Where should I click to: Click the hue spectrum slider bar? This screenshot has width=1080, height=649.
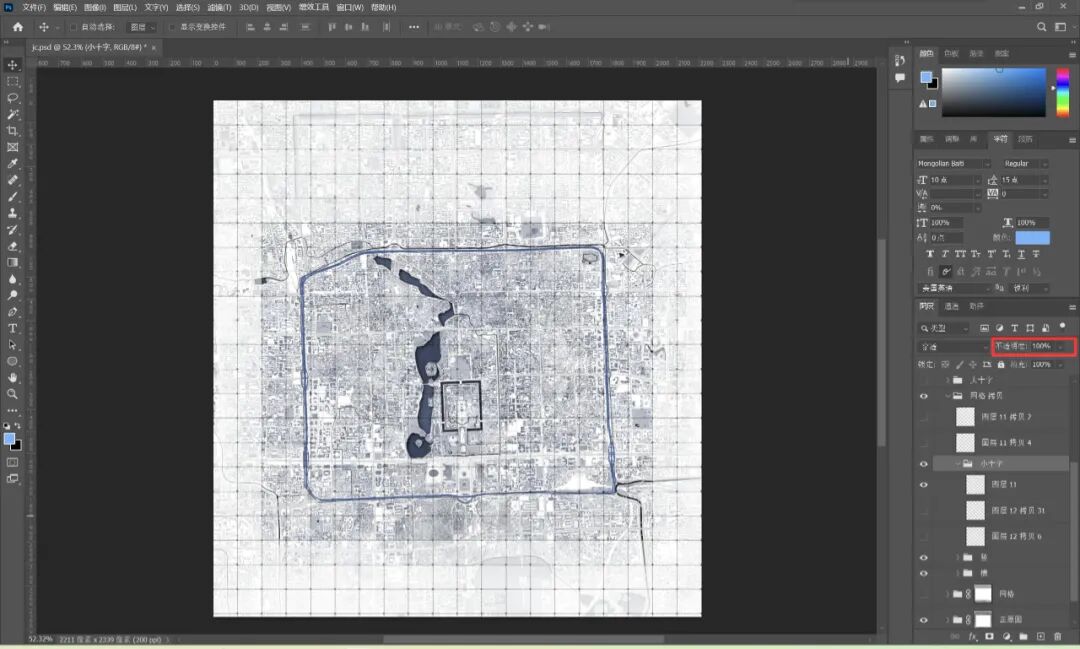coord(1062,92)
